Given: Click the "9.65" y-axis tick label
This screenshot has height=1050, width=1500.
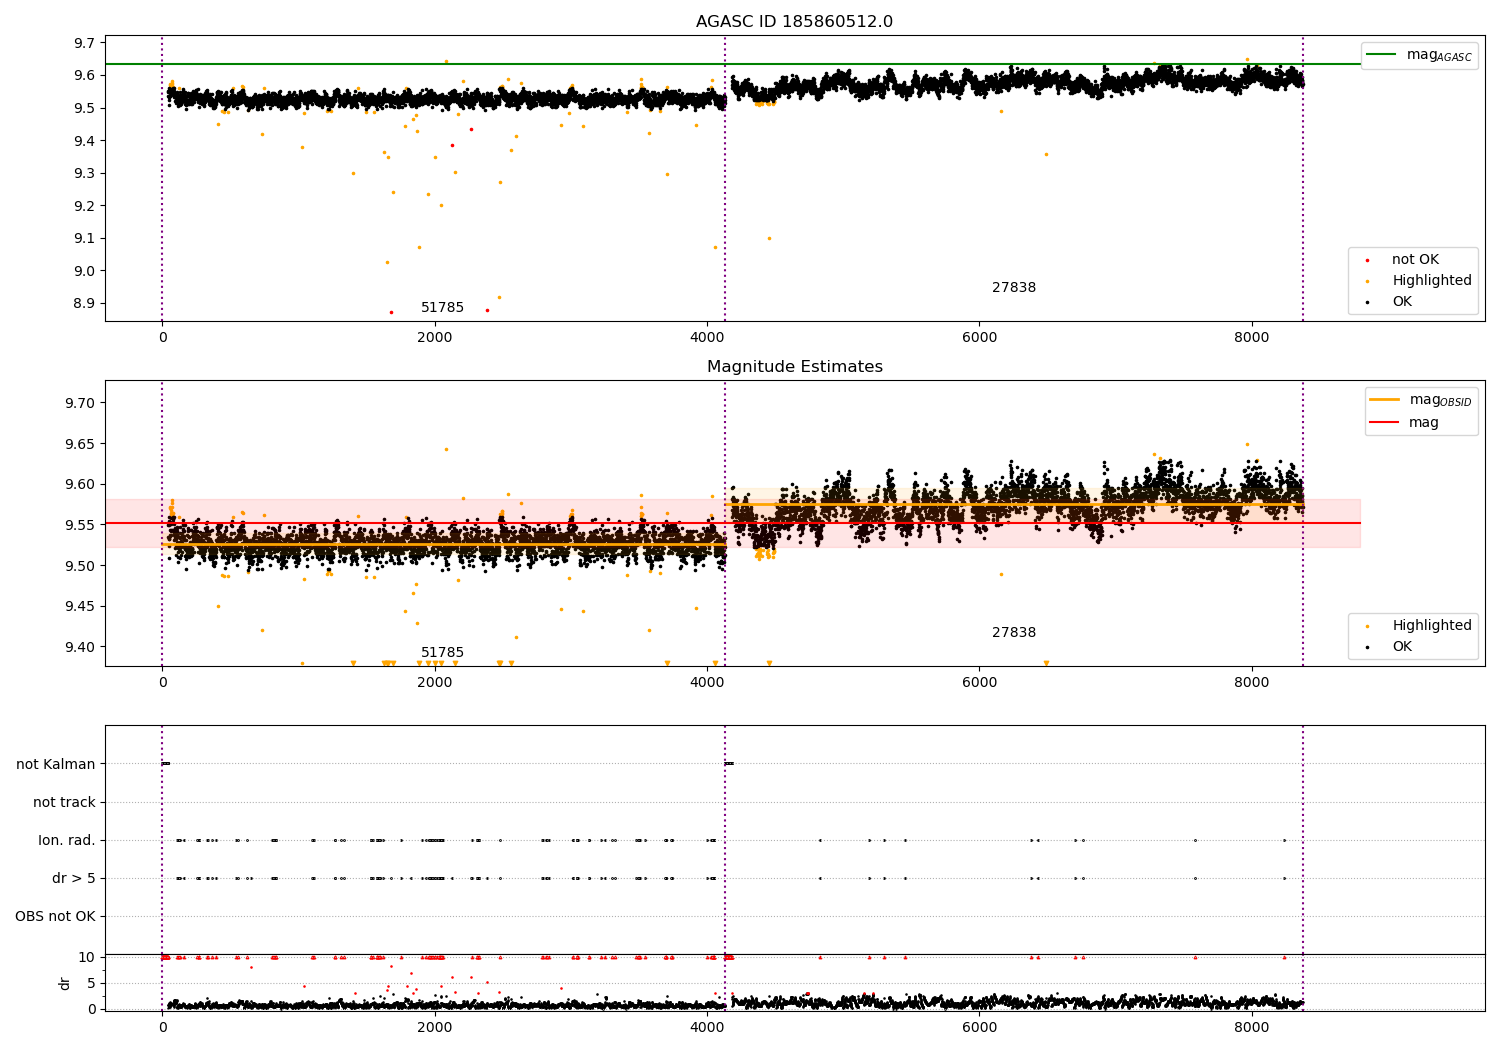Looking at the screenshot, I should coord(81,444).
